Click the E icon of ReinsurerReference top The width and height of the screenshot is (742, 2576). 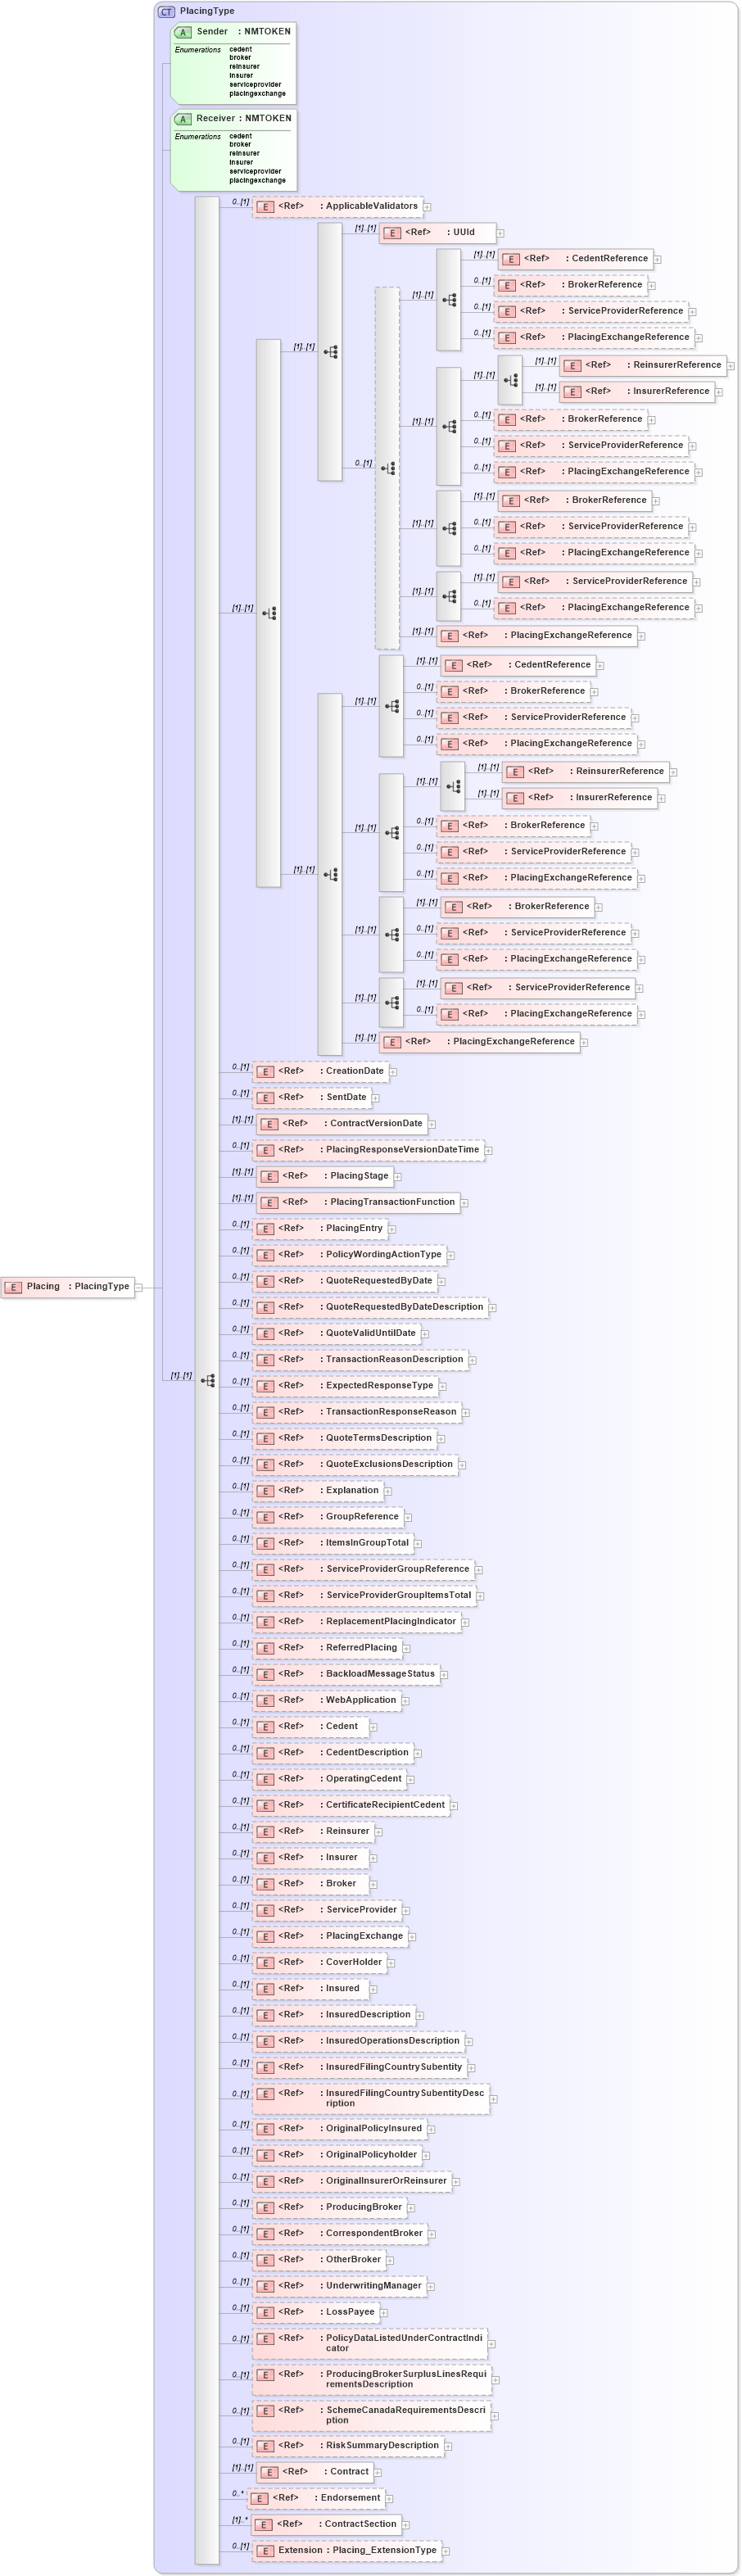click(x=573, y=366)
